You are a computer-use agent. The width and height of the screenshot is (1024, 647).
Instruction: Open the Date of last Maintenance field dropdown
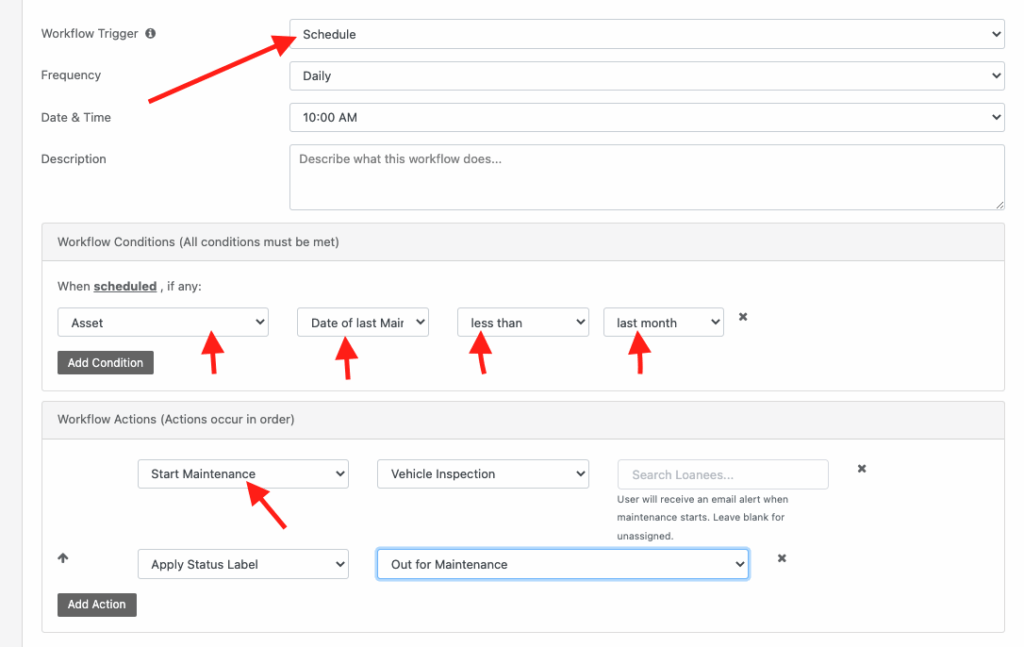point(362,322)
